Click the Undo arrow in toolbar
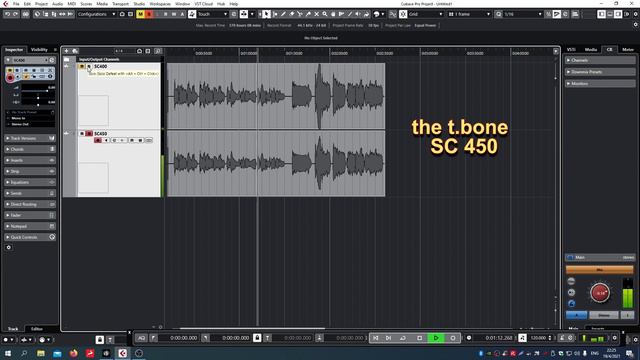Screen dimensions: 640x360 click(x=7, y=14)
